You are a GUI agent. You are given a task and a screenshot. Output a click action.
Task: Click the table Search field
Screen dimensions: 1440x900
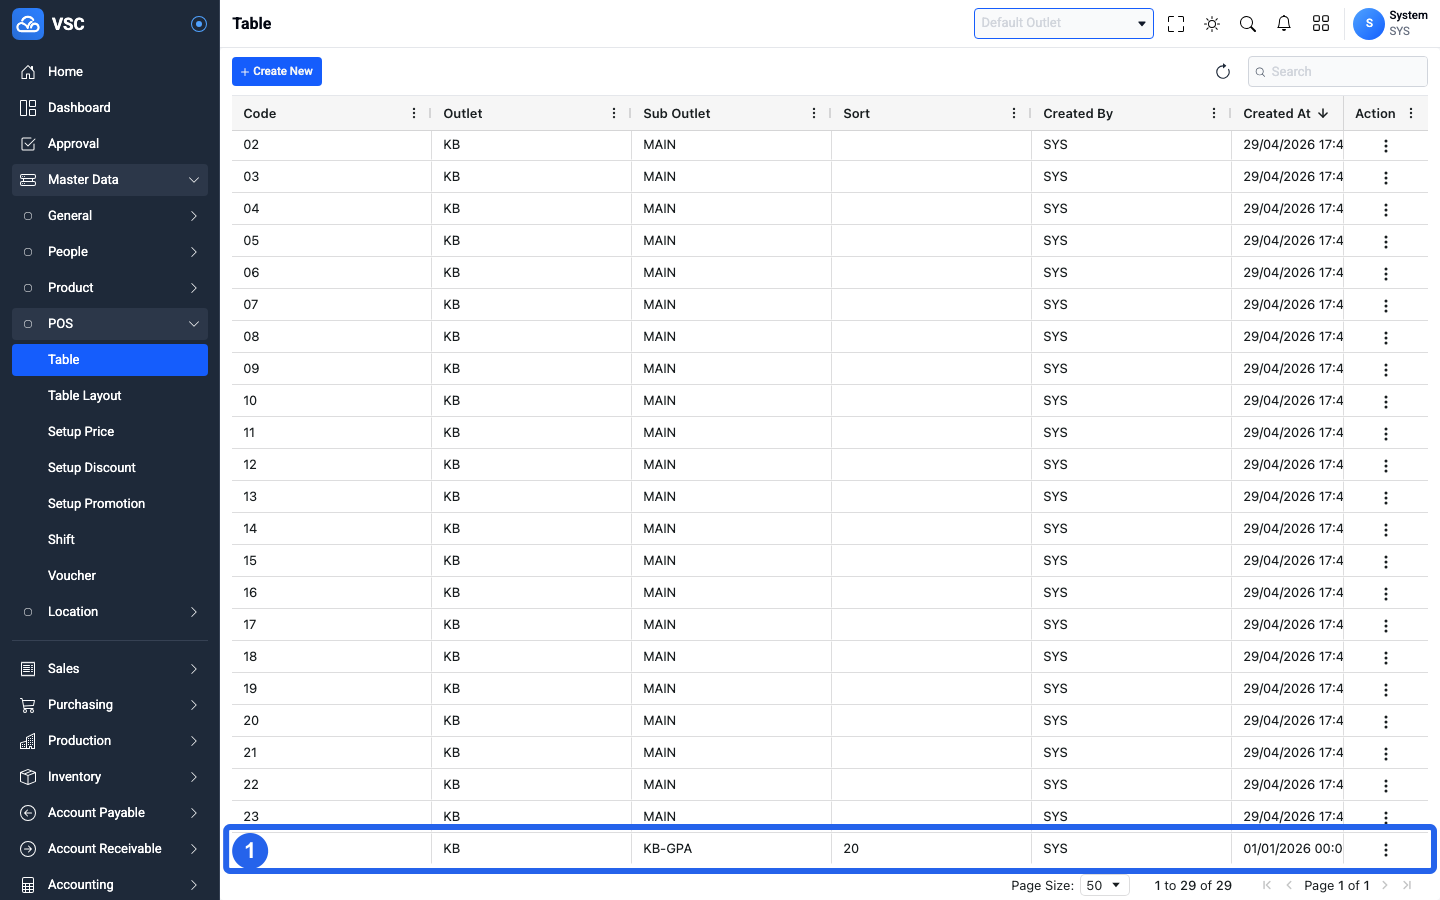[1338, 72]
